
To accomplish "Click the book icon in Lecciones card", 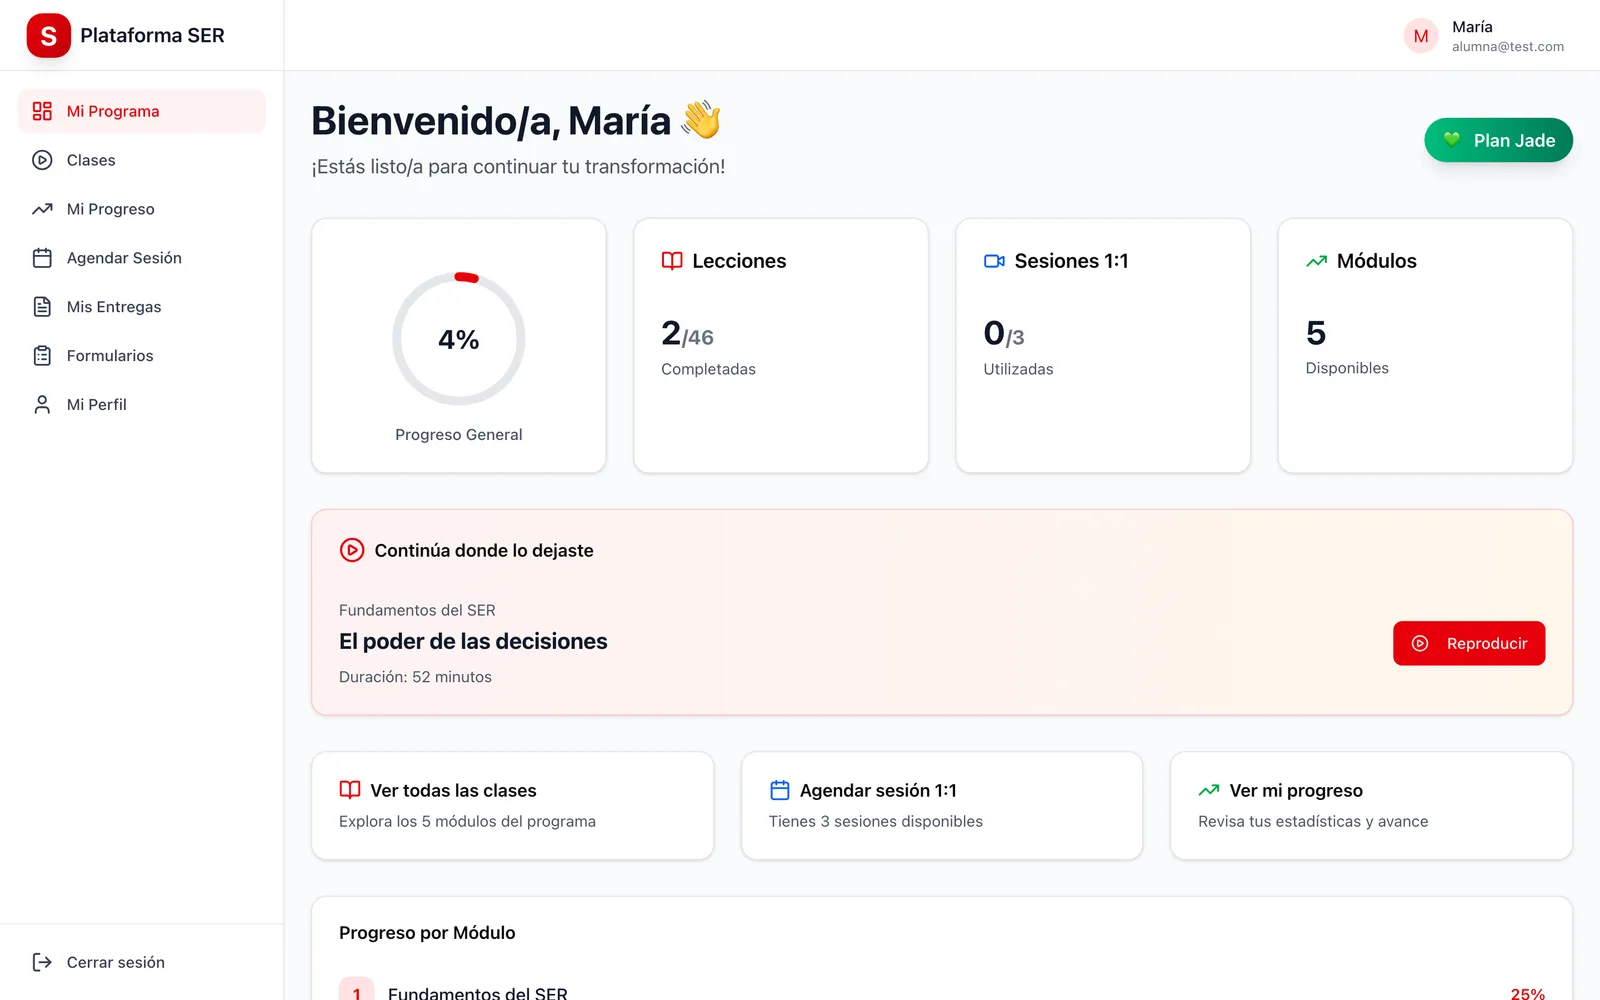I will pyautogui.click(x=672, y=261).
